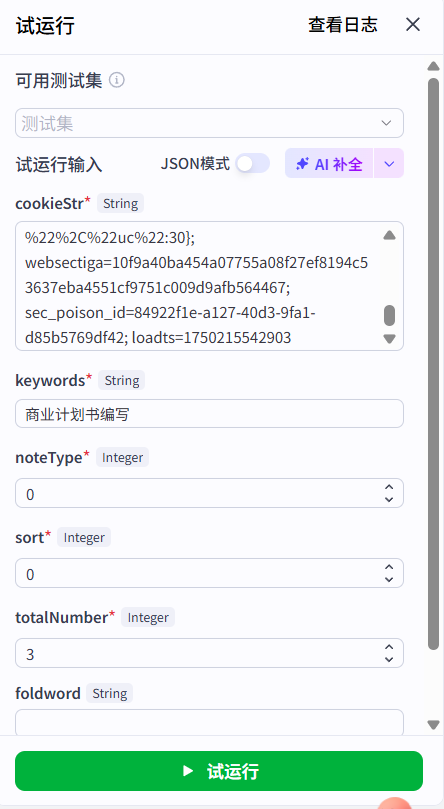The height and width of the screenshot is (809, 444).
Task: Click panel scrollbar up arrow
Action: [433, 66]
